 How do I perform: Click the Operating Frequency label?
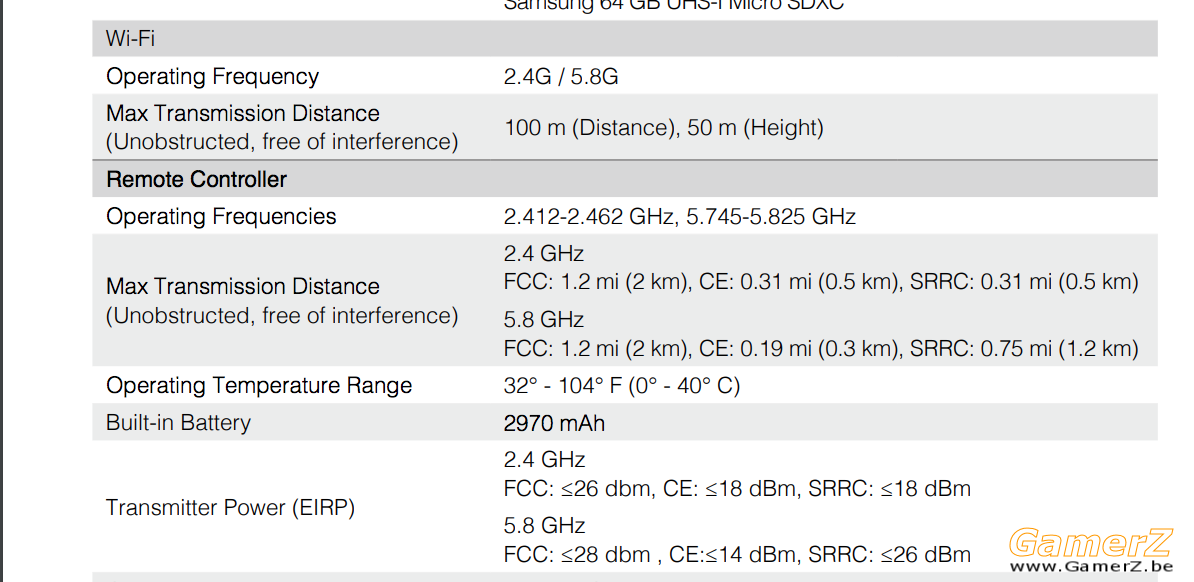tap(212, 76)
